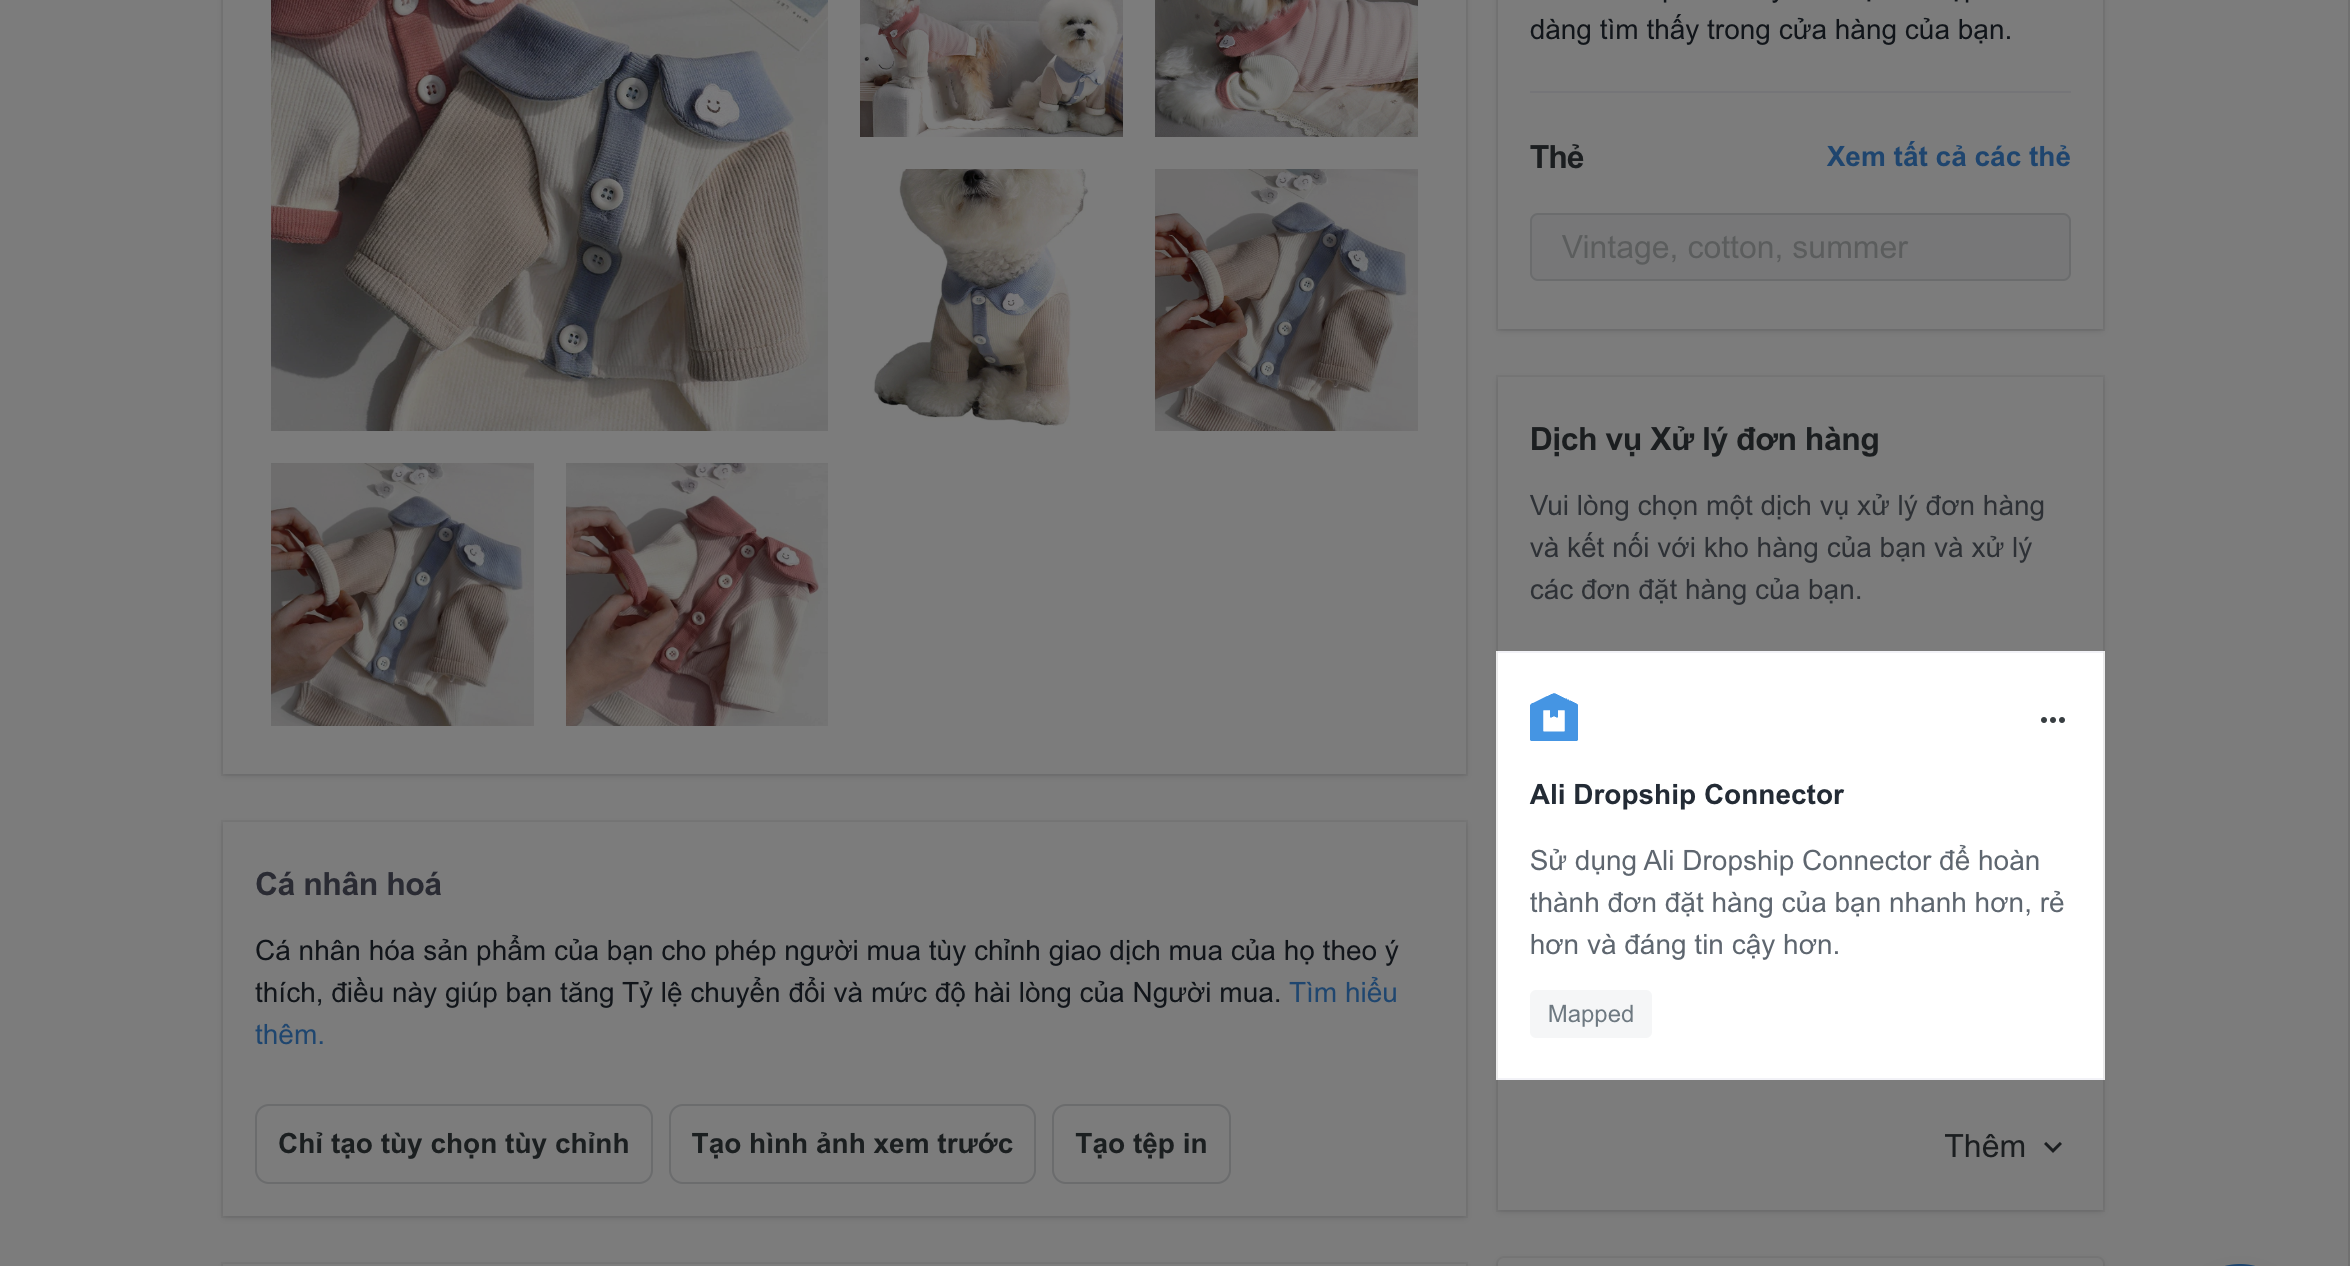Click the Xem tất cả các thẻ link
The image size is (2350, 1266).
point(1947,157)
